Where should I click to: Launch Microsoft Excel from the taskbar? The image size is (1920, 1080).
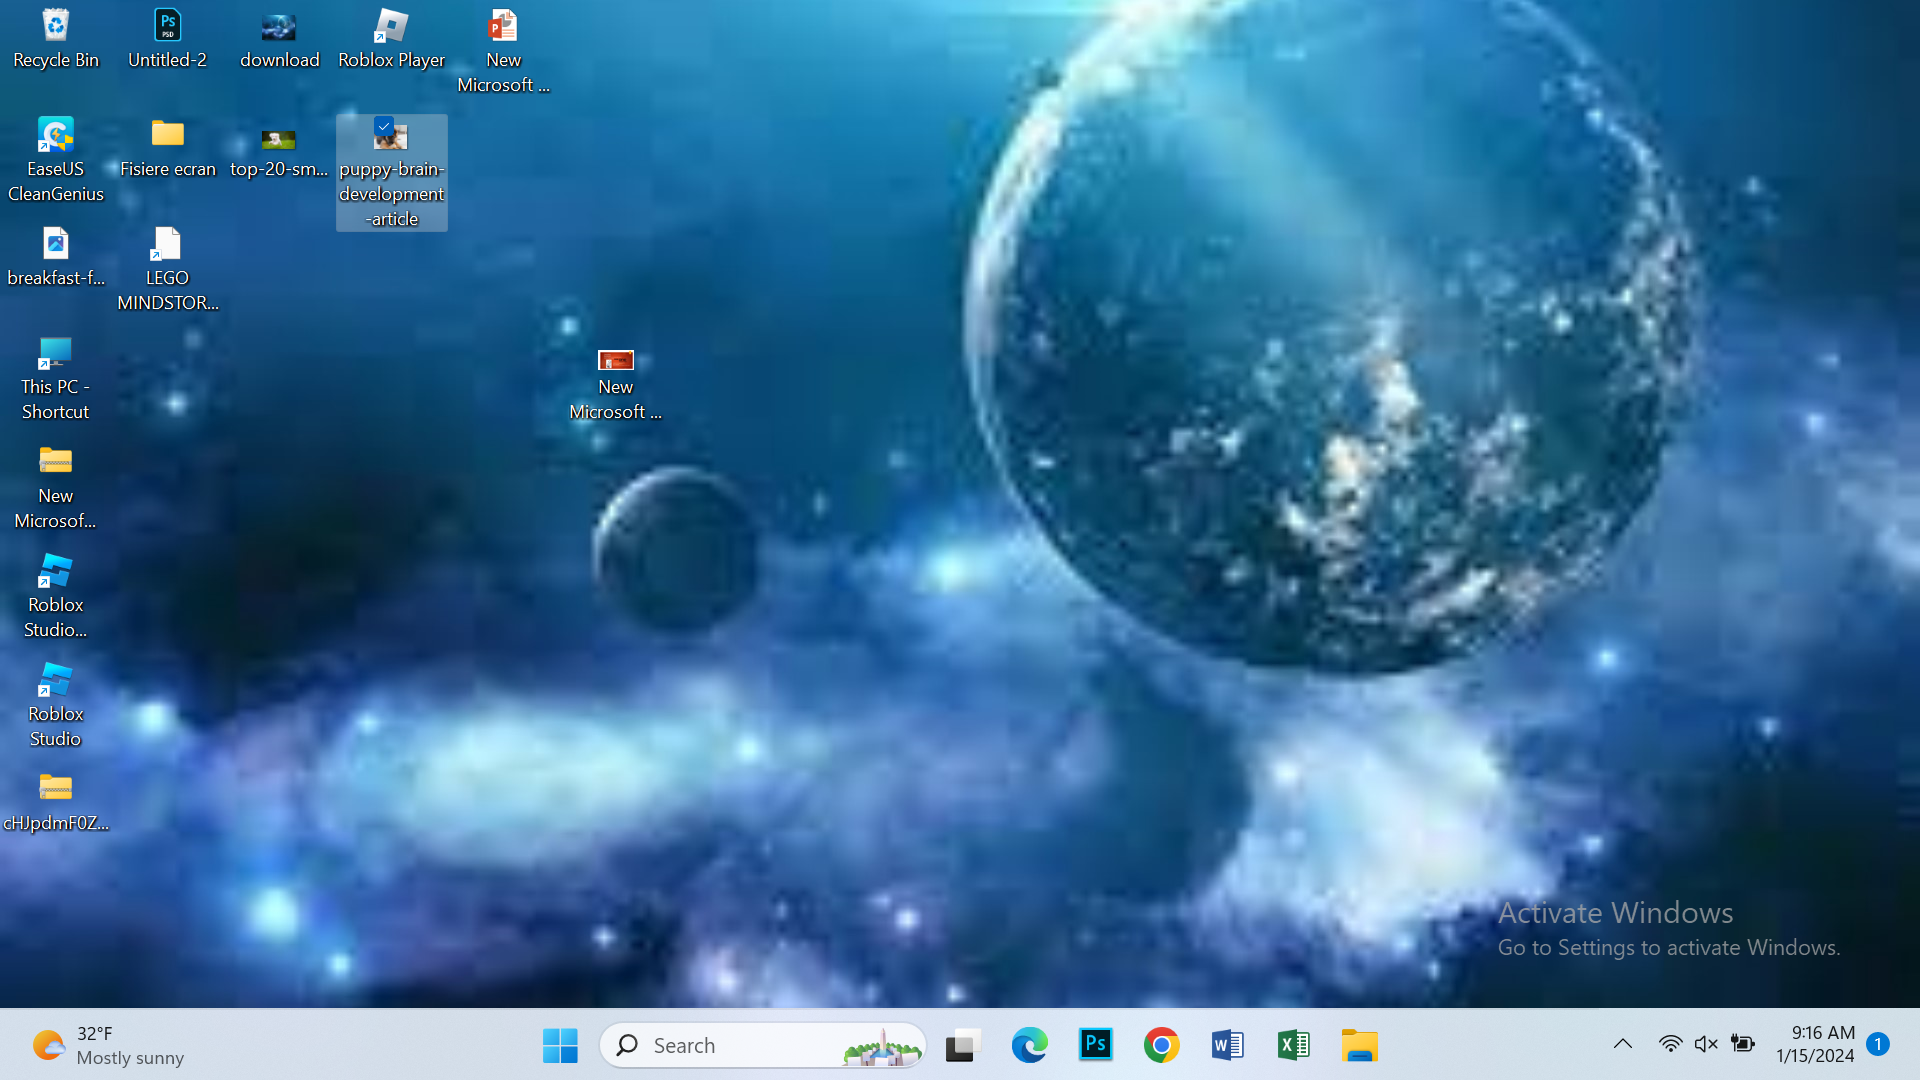tap(1294, 1045)
